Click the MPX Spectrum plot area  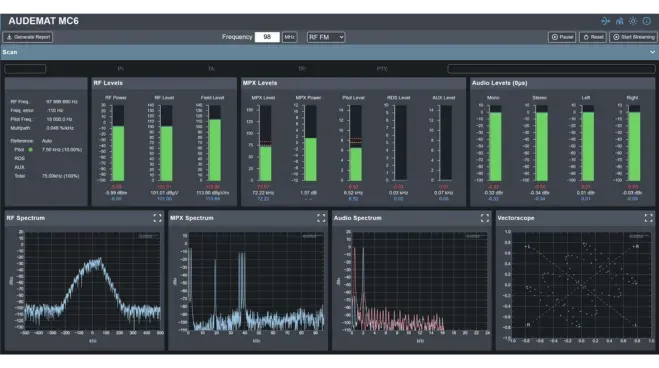[256, 281]
